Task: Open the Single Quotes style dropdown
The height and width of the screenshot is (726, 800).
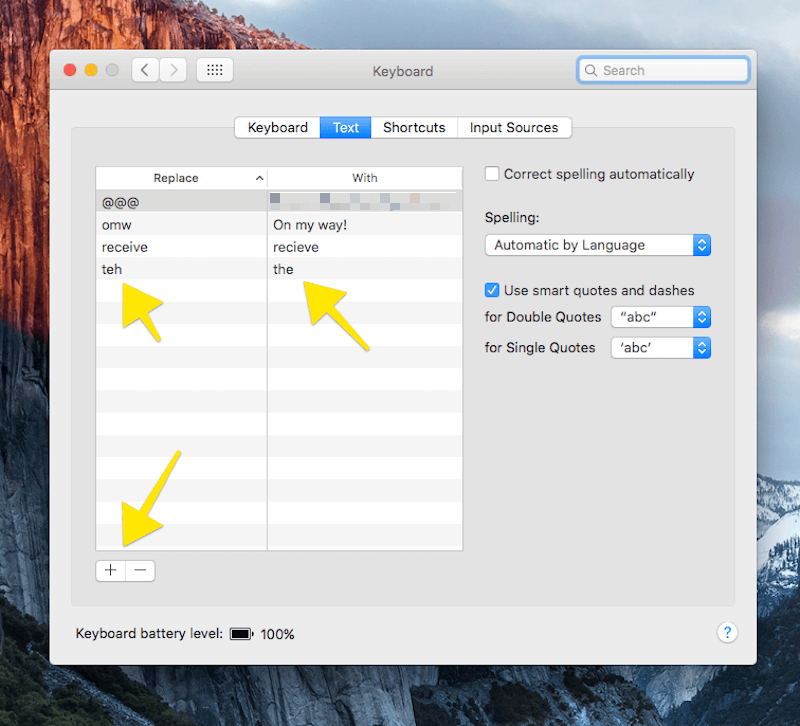Action: click(x=660, y=348)
